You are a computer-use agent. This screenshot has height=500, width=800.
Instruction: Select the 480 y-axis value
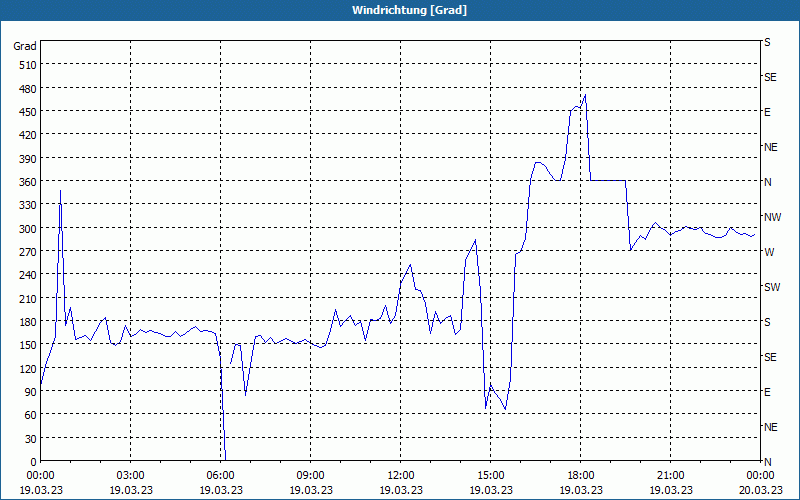[x=28, y=88]
